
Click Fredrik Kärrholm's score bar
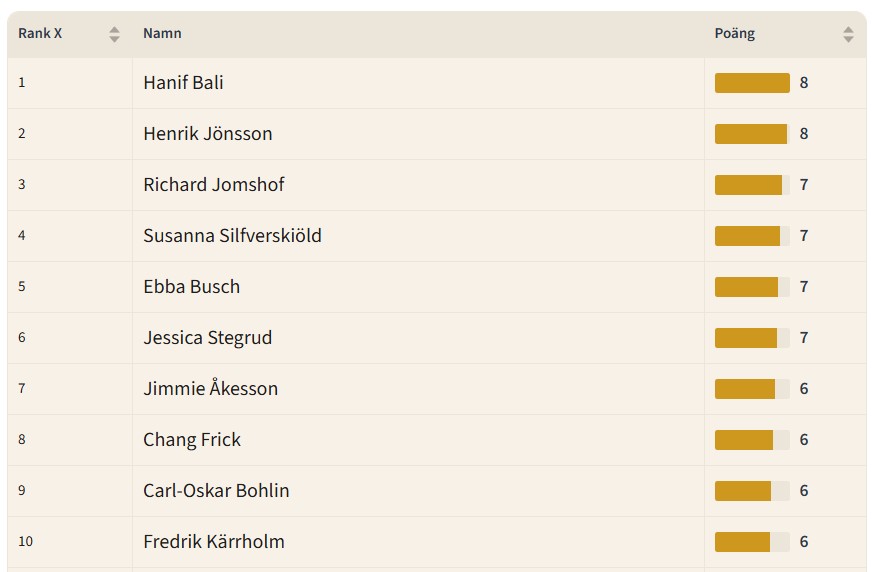pos(752,542)
